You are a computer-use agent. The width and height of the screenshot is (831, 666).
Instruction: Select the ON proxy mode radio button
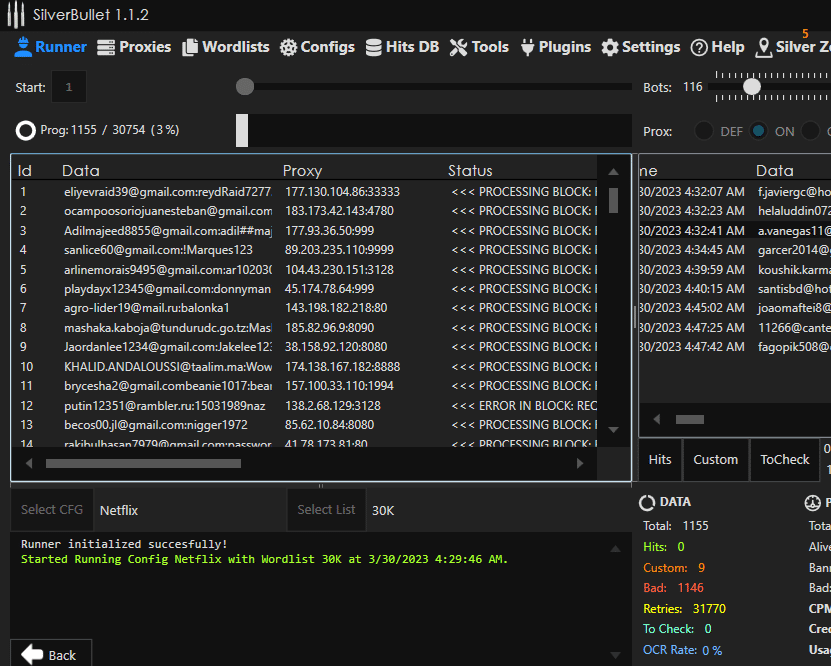[758, 131]
